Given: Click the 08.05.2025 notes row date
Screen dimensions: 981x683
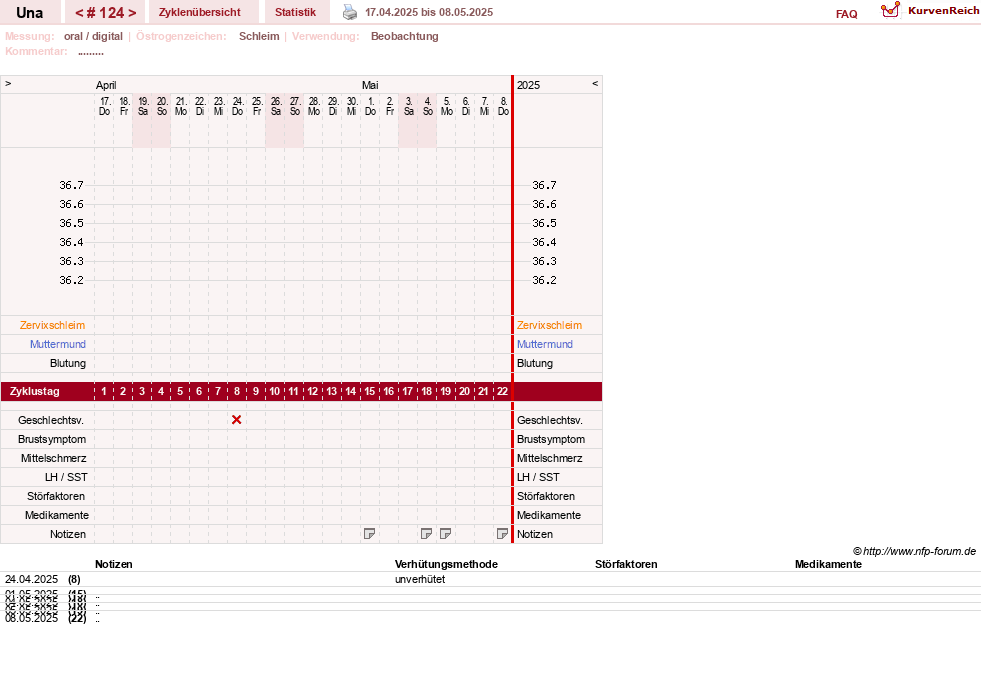Looking at the screenshot, I should point(31,618).
